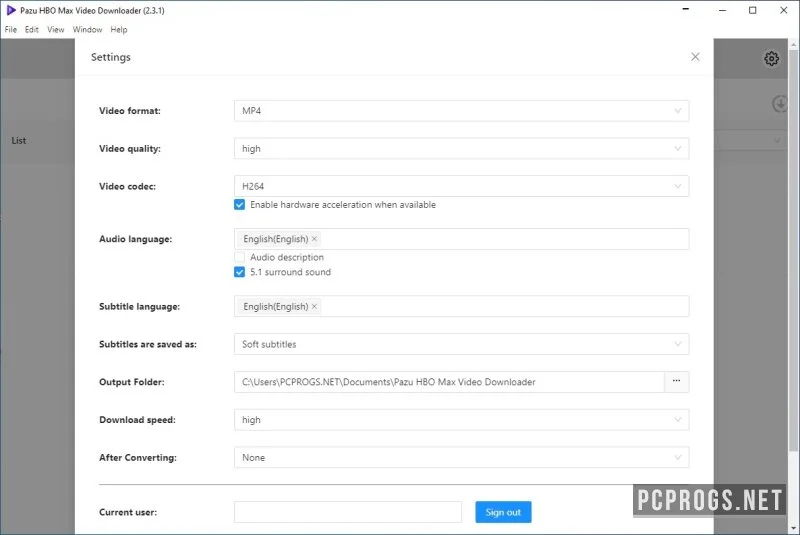Click the Current user text field
Viewport: 800px width, 535px height.
tap(348, 512)
